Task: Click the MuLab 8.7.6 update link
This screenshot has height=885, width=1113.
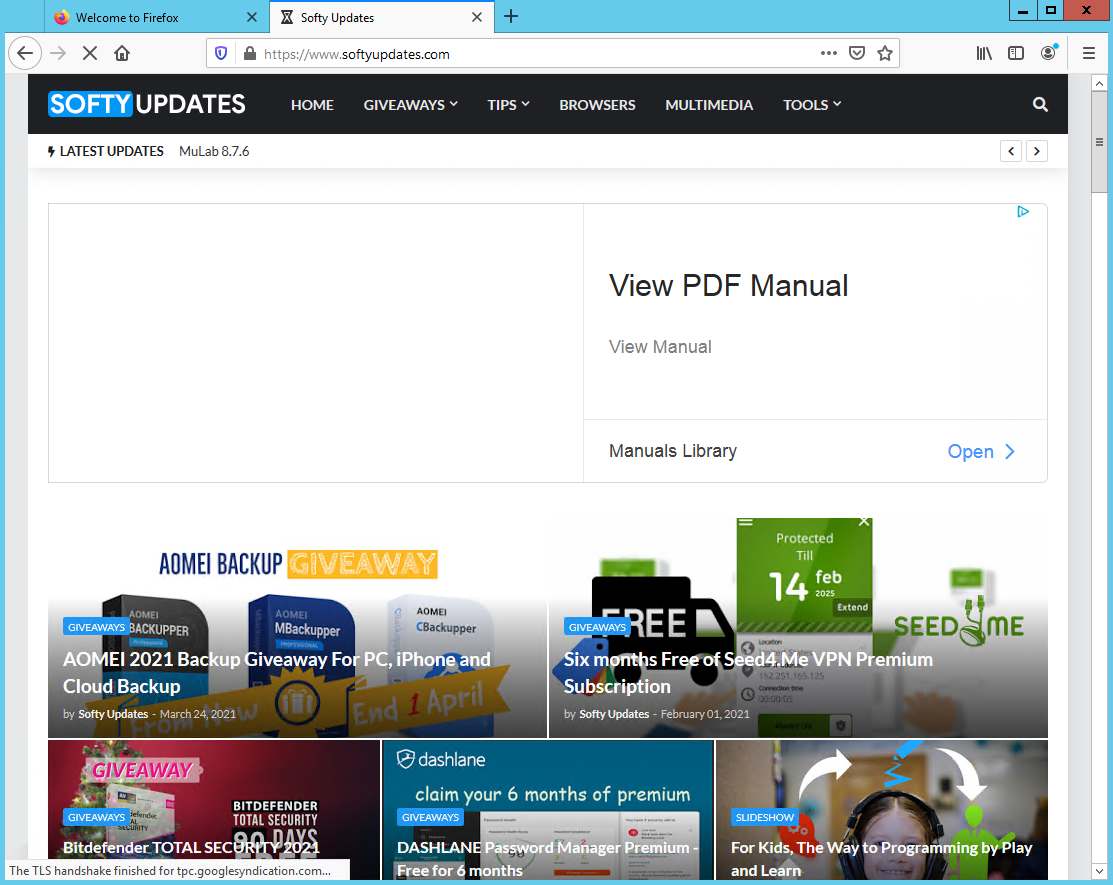Action: pyautogui.click(x=214, y=151)
